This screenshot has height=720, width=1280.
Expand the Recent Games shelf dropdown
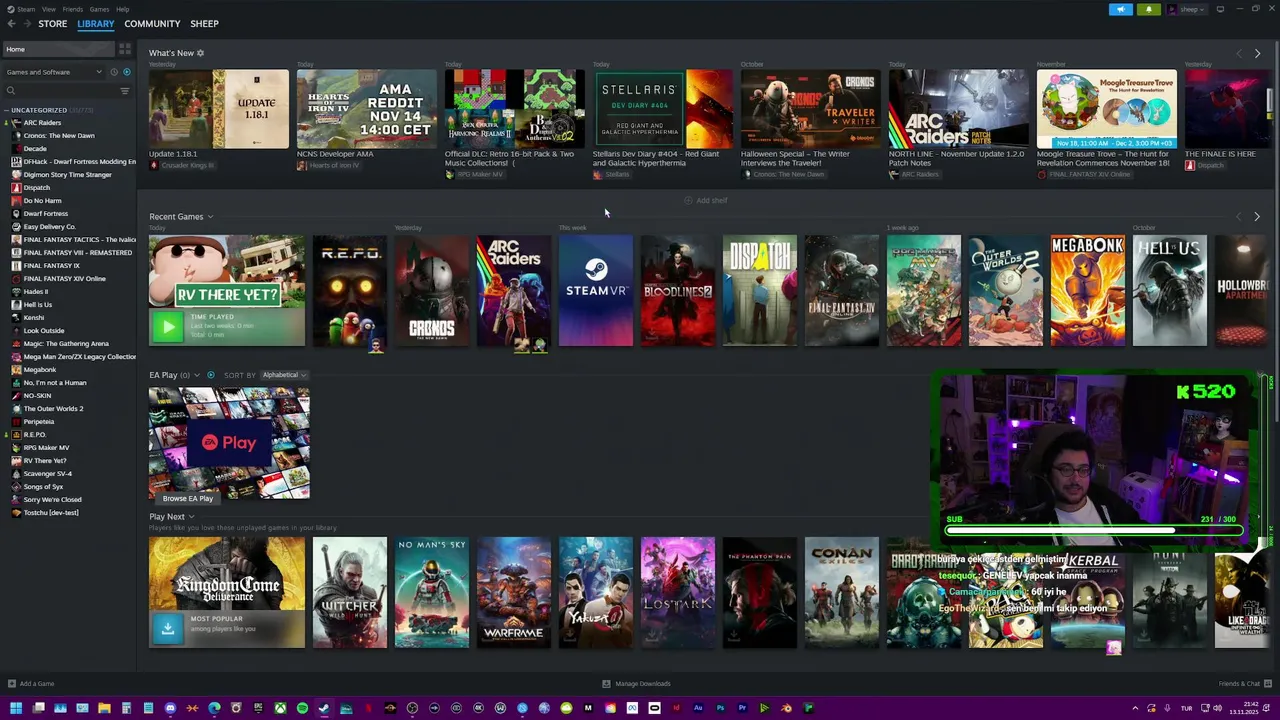pyautogui.click(x=210, y=216)
